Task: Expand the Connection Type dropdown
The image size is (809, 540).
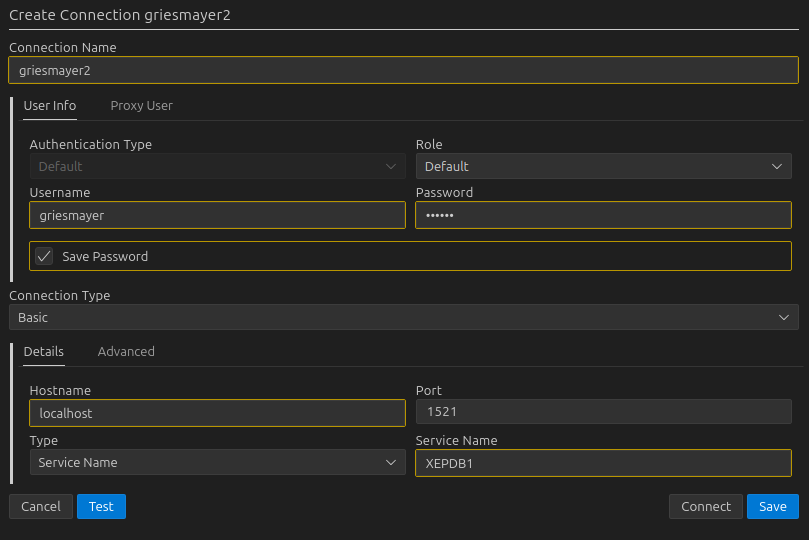Action: (x=403, y=317)
